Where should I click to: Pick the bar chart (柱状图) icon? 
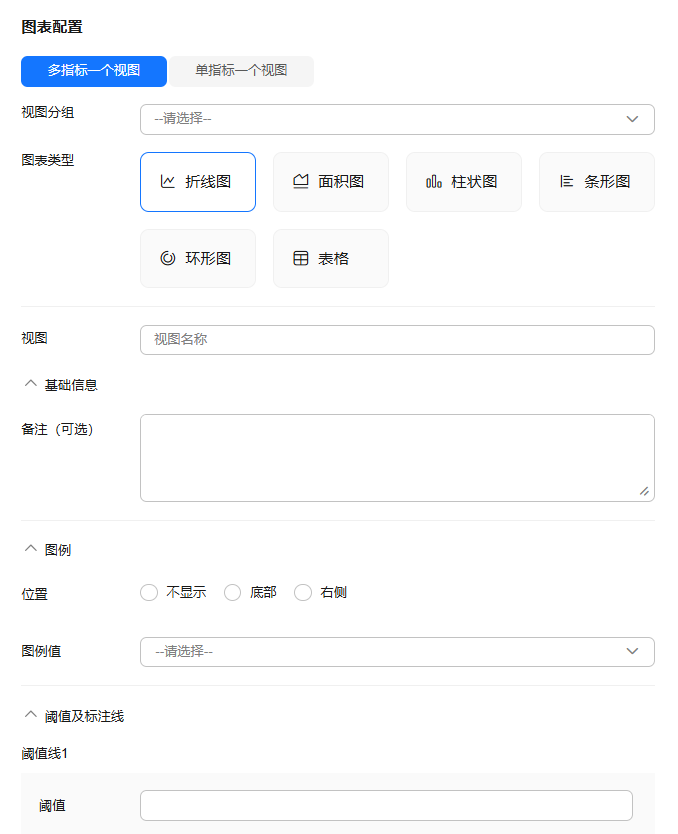point(434,182)
